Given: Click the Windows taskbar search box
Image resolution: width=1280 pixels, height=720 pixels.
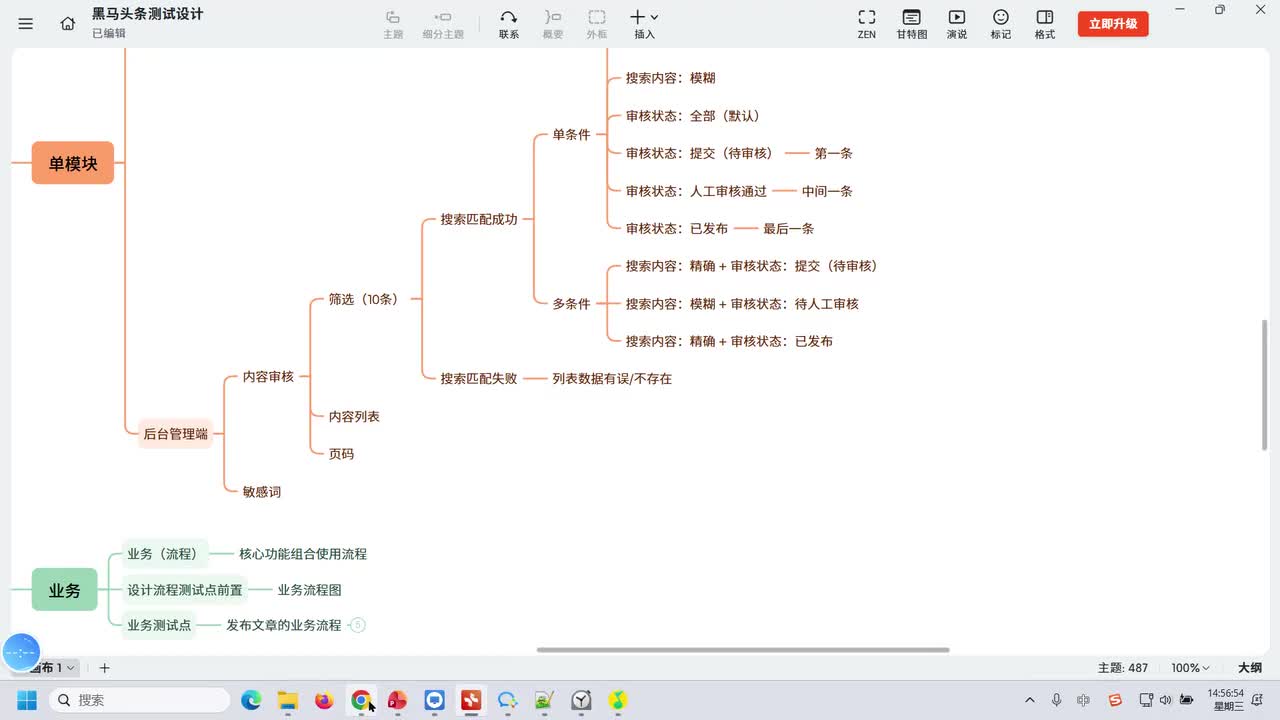Looking at the screenshot, I should tap(140, 700).
